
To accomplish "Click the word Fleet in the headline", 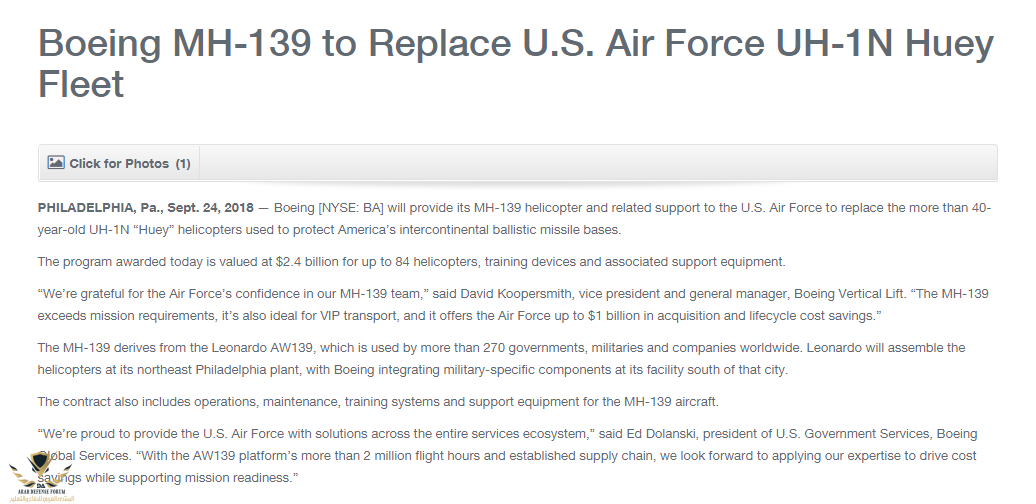I will (81, 84).
